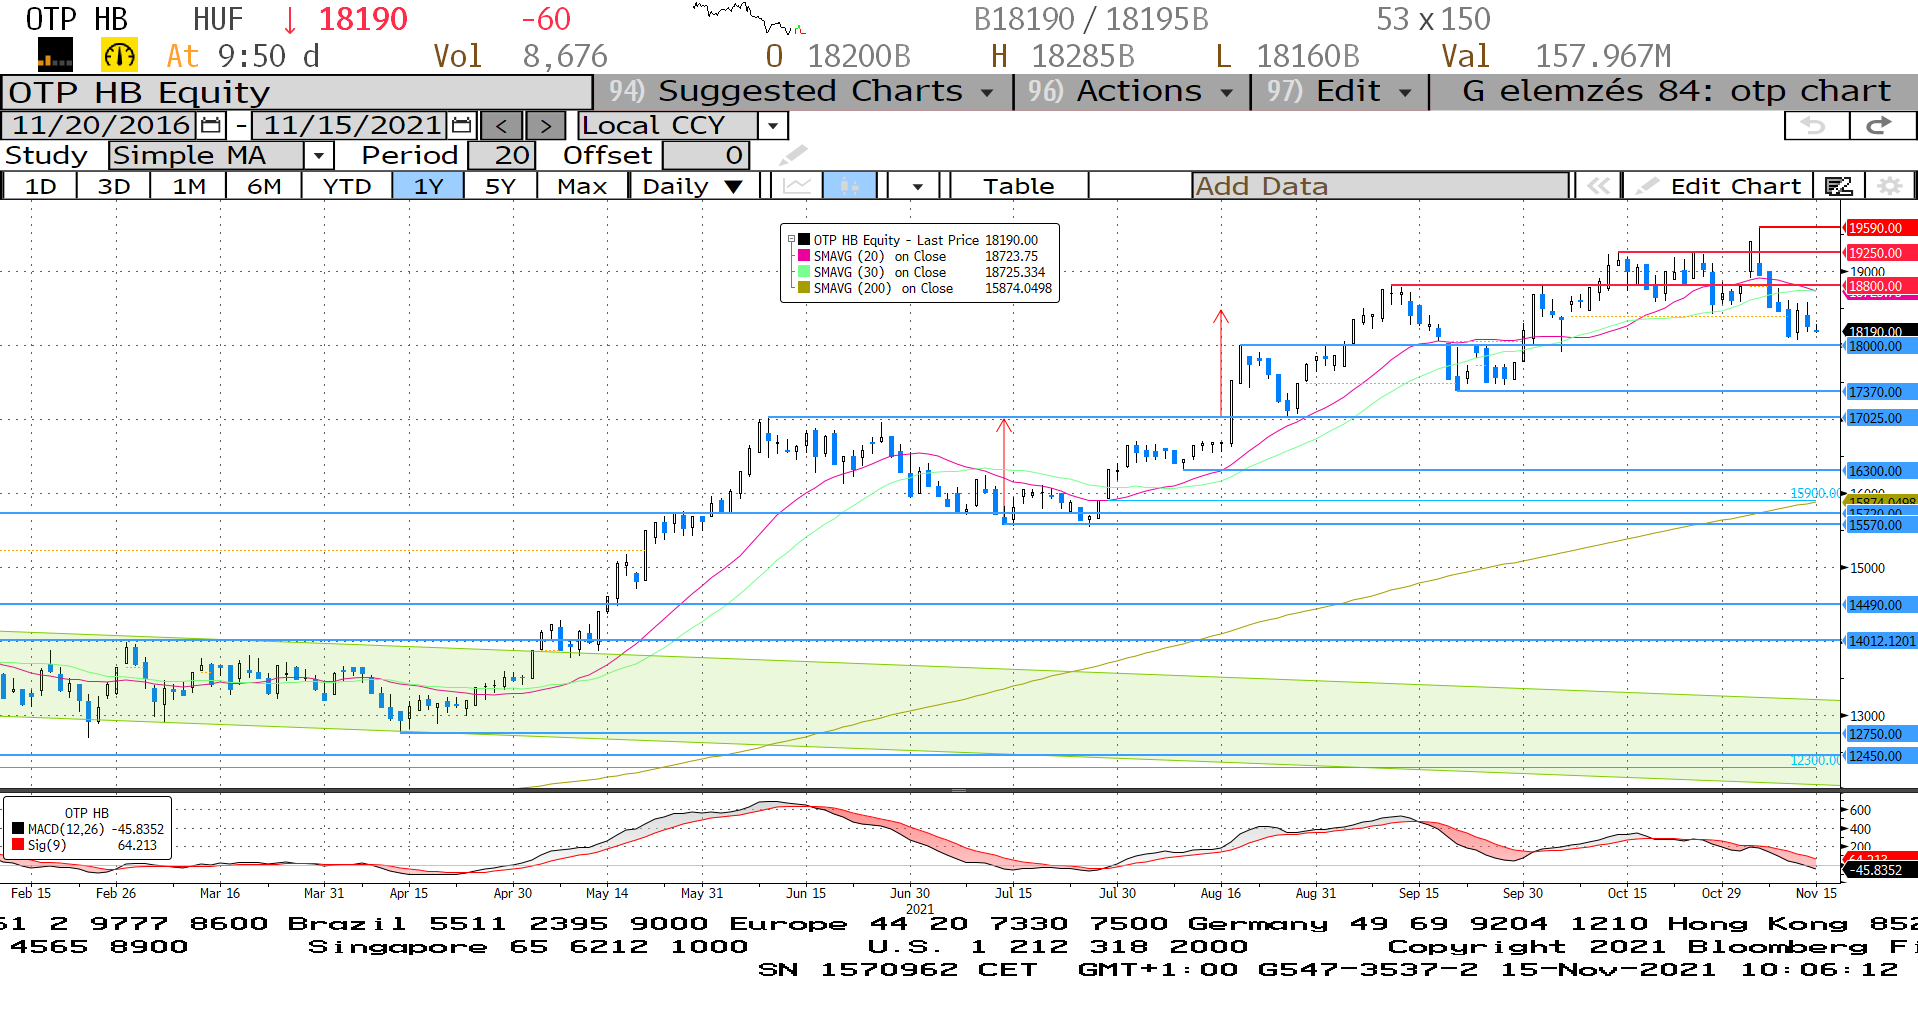The width and height of the screenshot is (1918, 1025).
Task: Click the OTP HB Equity security field
Action: (x=297, y=93)
